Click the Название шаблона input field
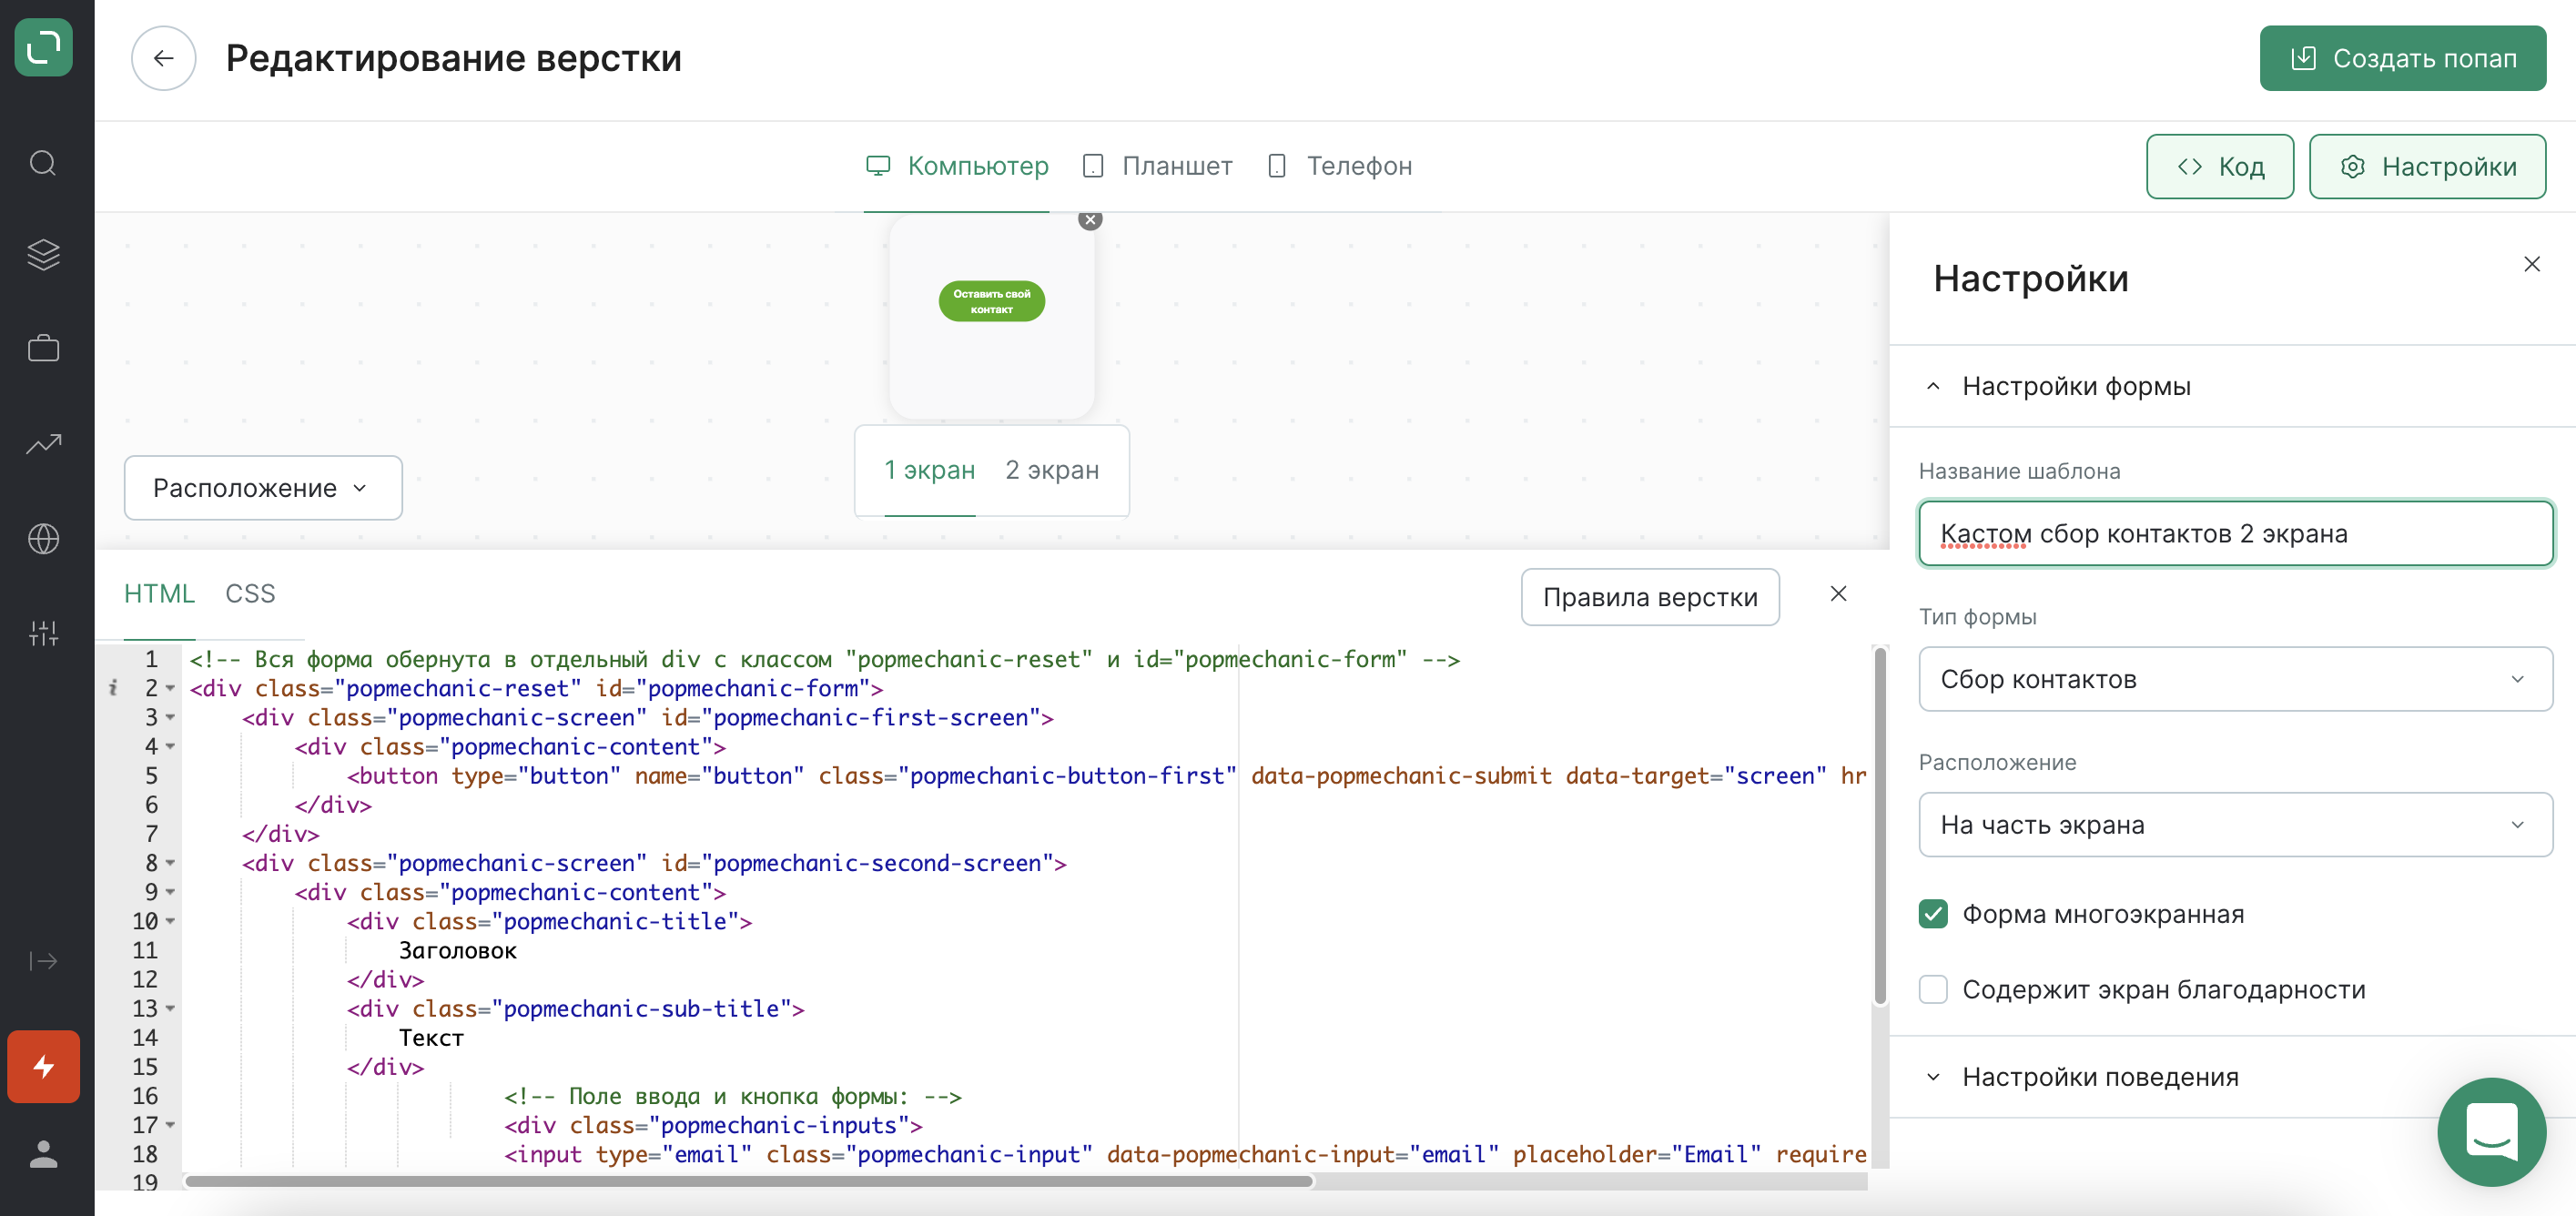This screenshot has height=1216, width=2576. click(2235, 534)
